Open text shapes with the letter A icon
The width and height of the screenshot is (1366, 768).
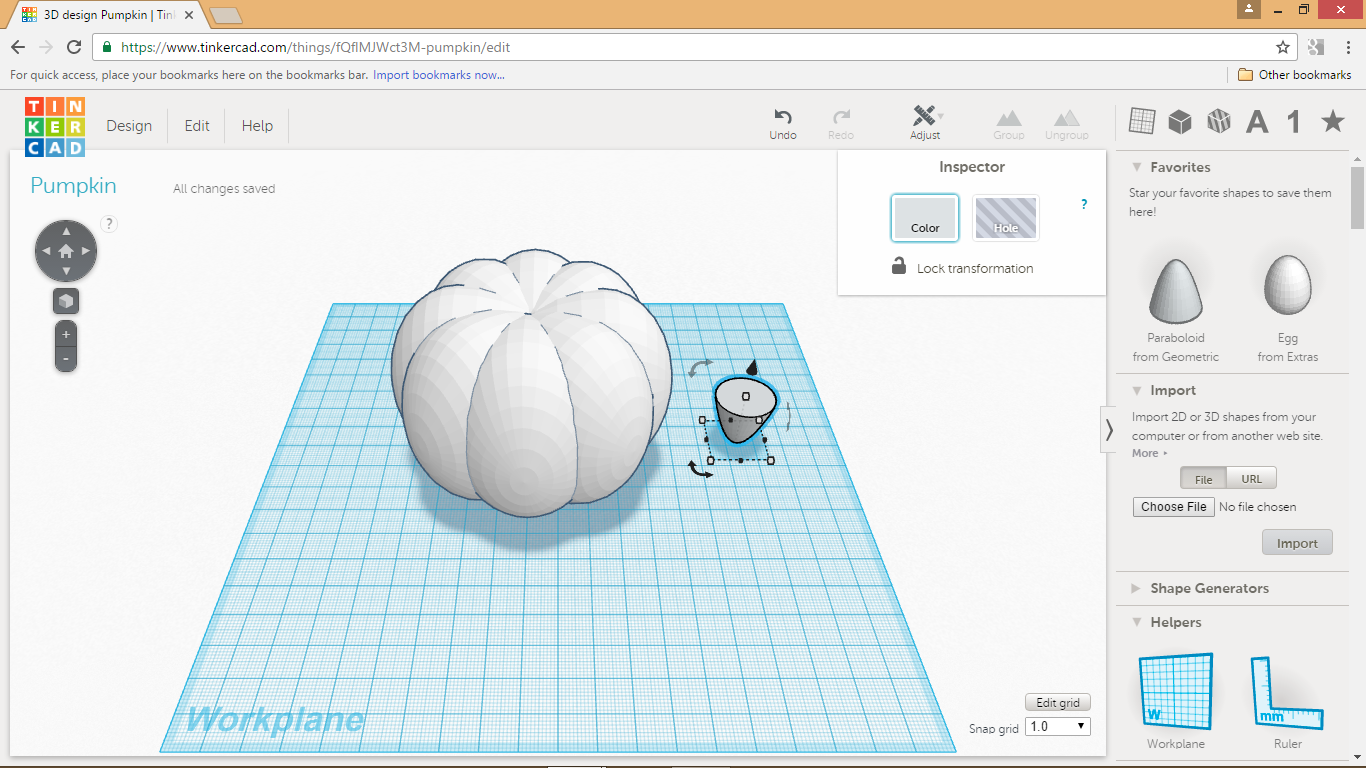point(1256,120)
